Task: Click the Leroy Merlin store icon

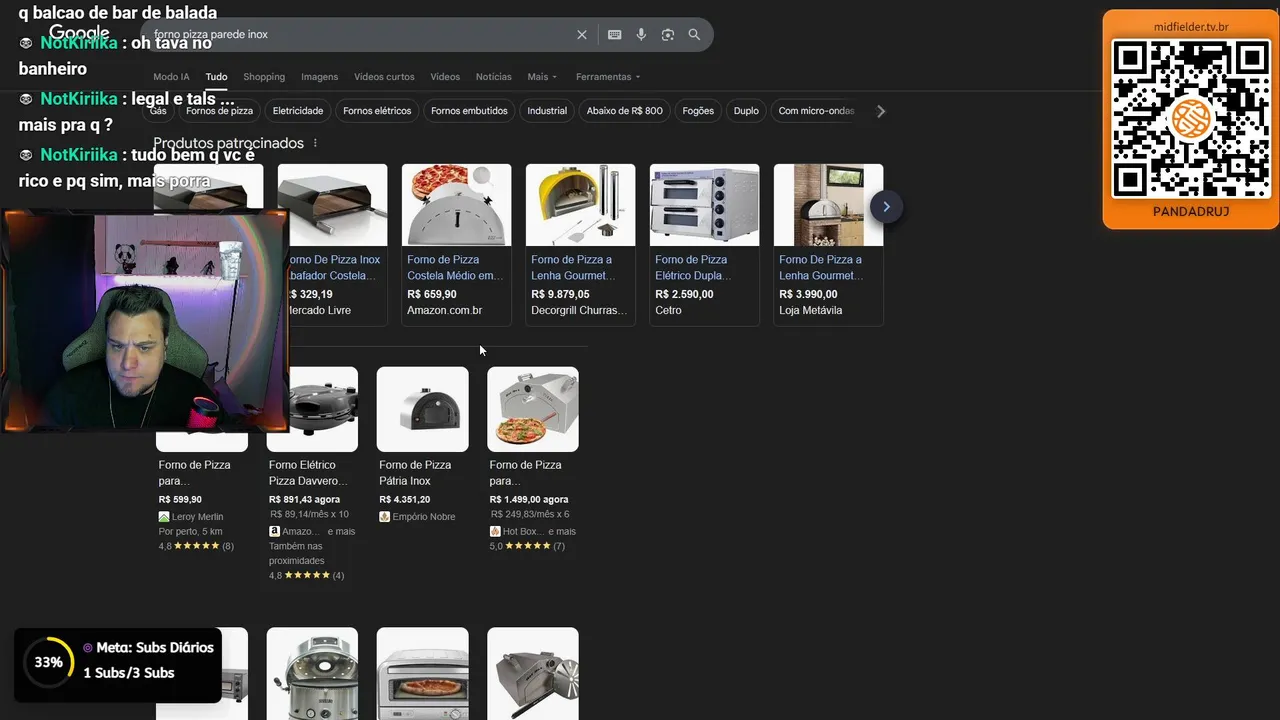Action: (x=164, y=517)
